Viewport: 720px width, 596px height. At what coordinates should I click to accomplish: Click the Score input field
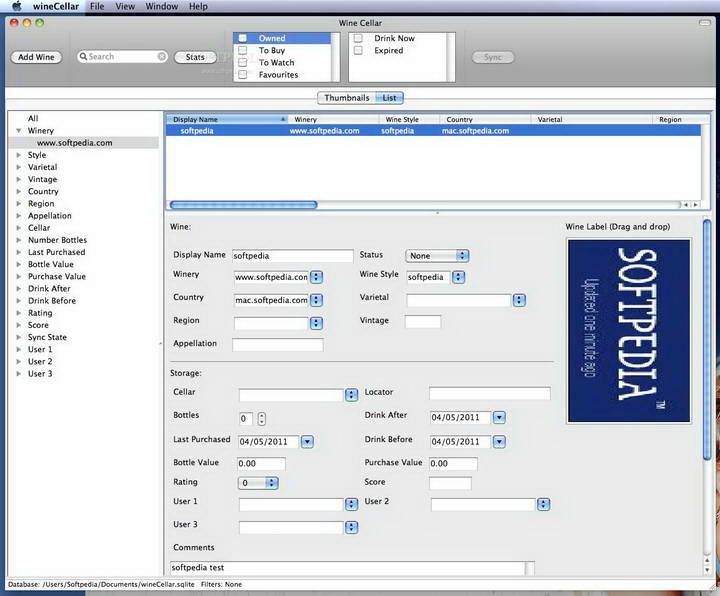point(450,483)
